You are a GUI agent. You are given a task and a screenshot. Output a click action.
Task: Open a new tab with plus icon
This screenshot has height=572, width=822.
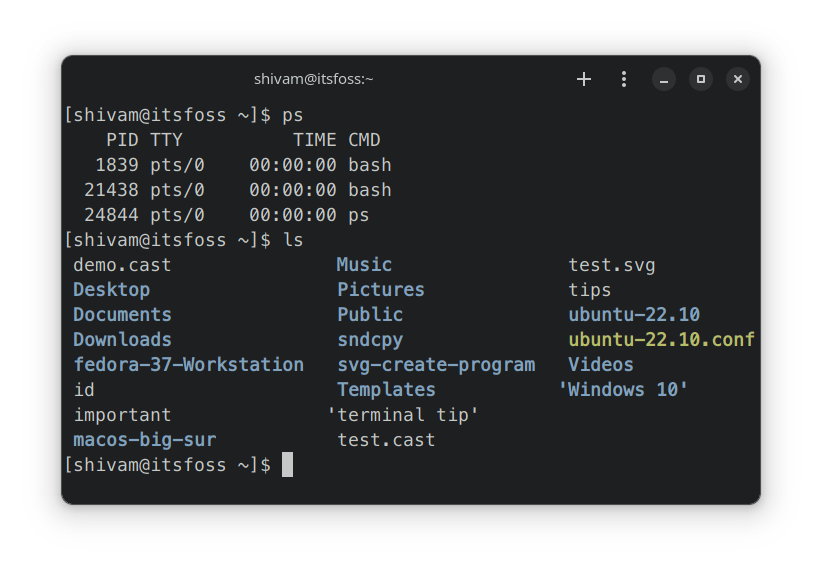584,79
